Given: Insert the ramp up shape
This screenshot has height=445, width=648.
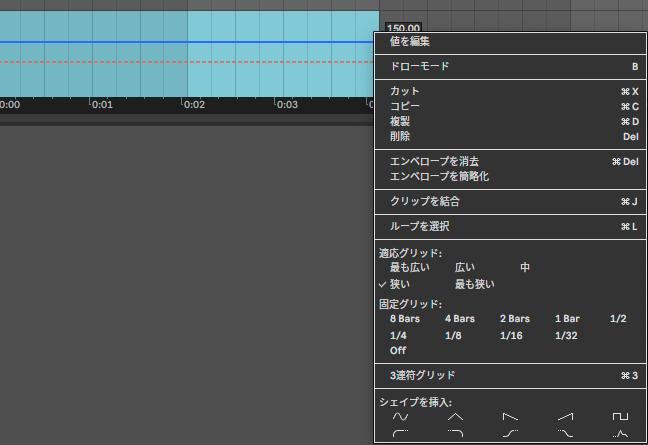Looking at the screenshot, I should click(565, 416).
